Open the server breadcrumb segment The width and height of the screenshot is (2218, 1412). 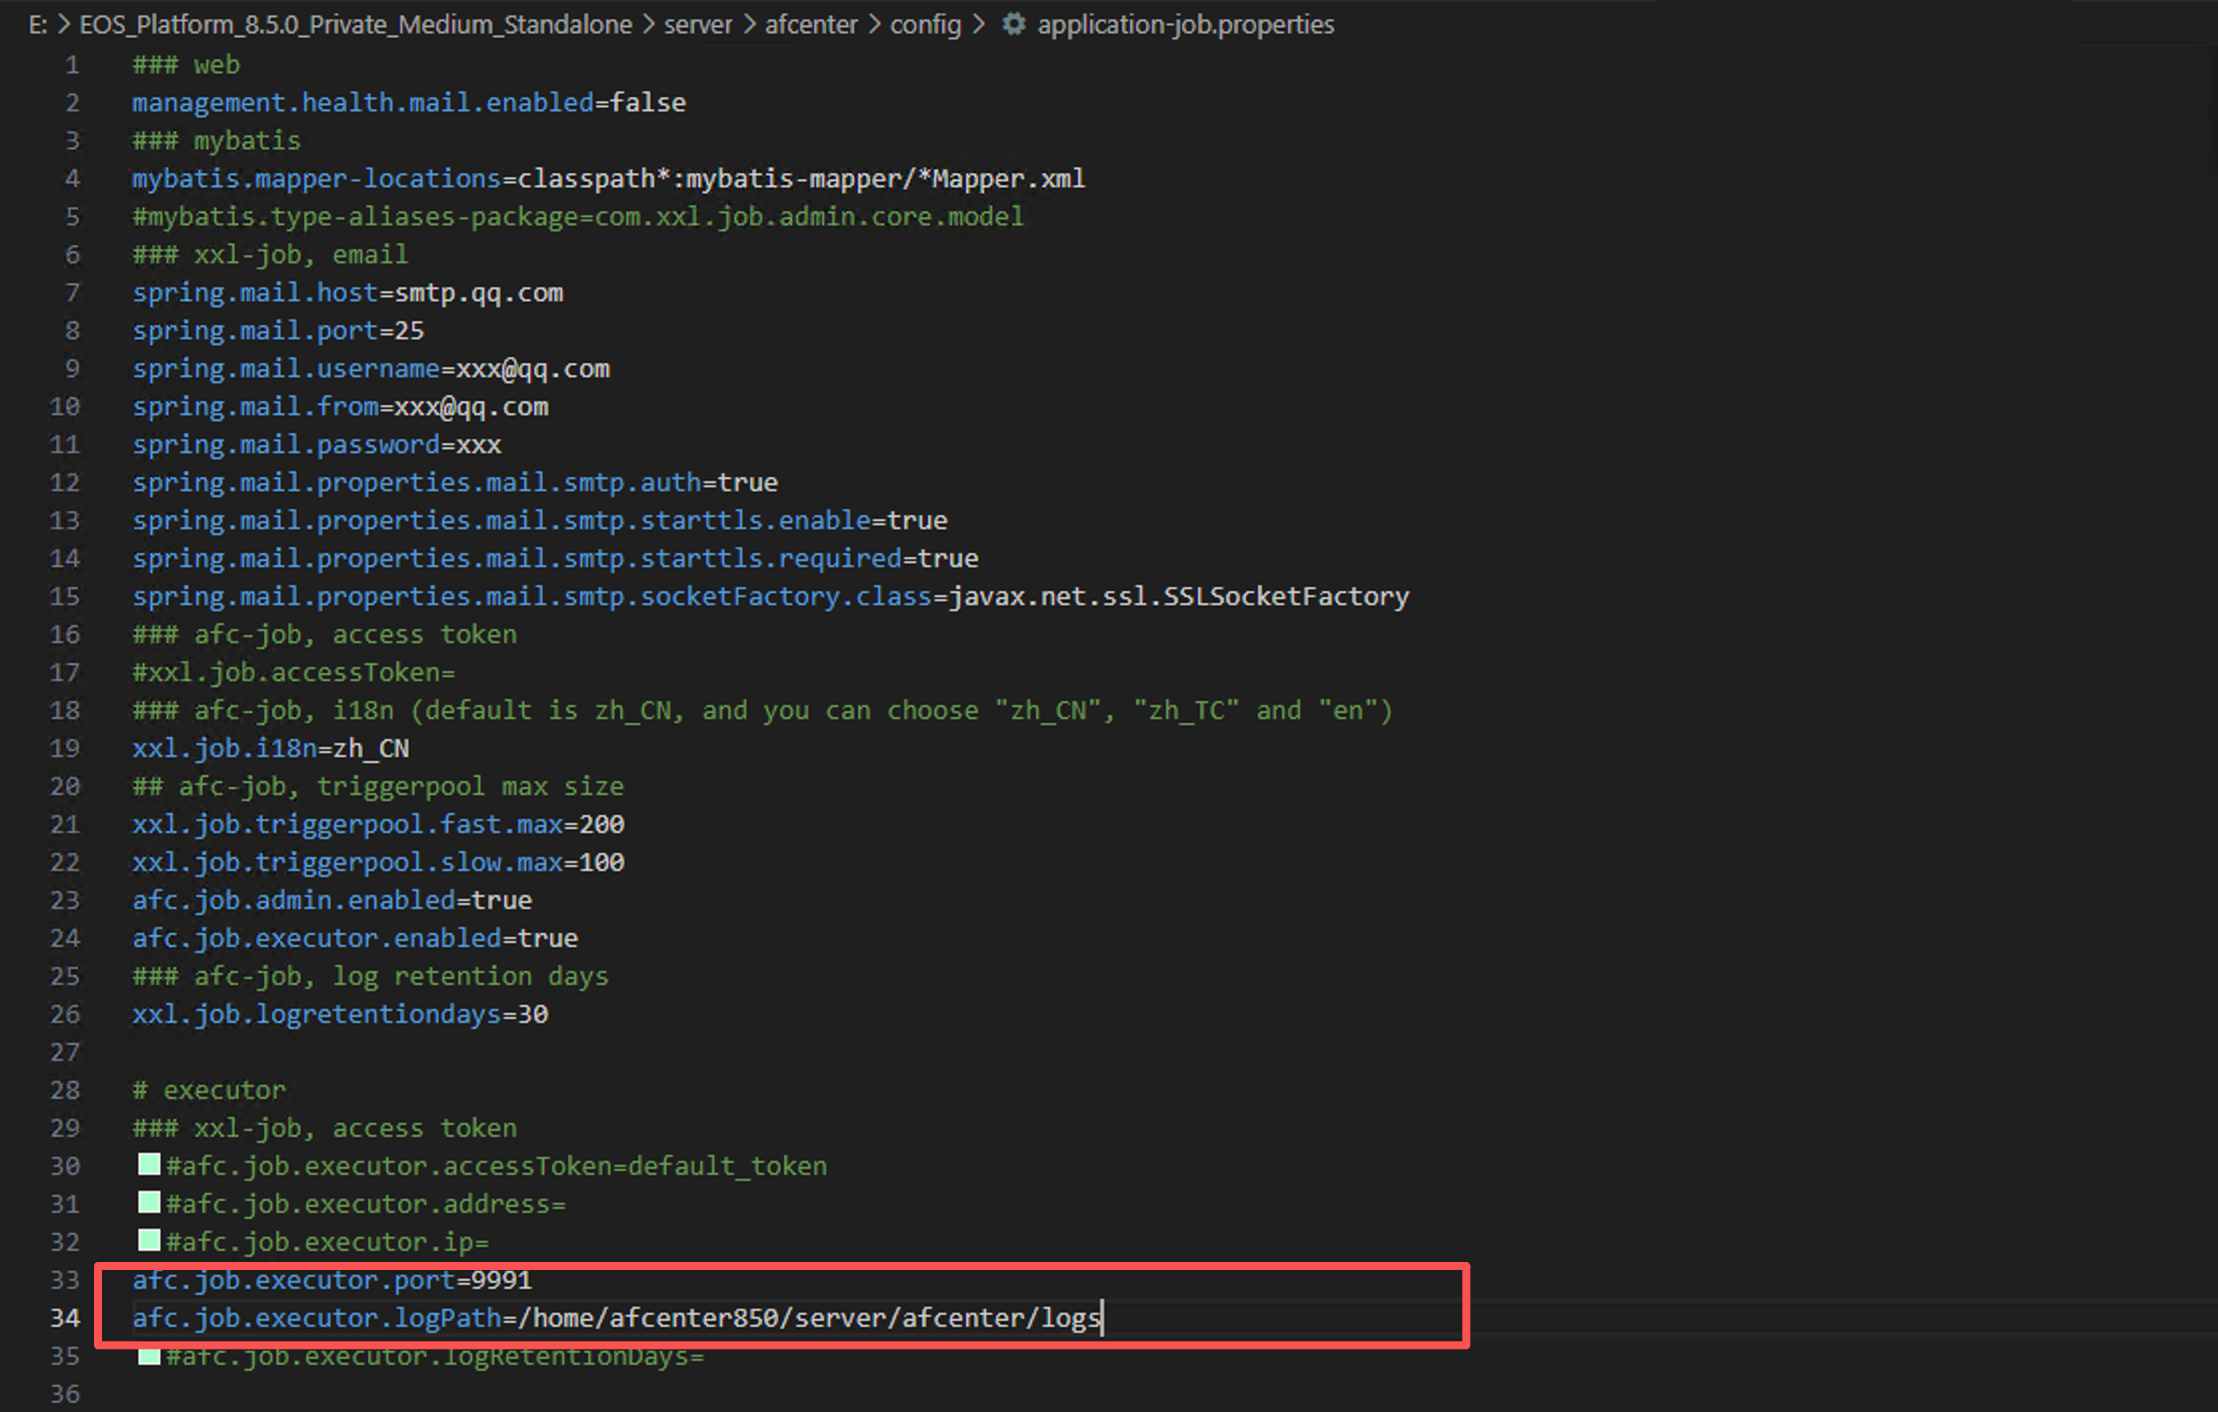click(697, 24)
